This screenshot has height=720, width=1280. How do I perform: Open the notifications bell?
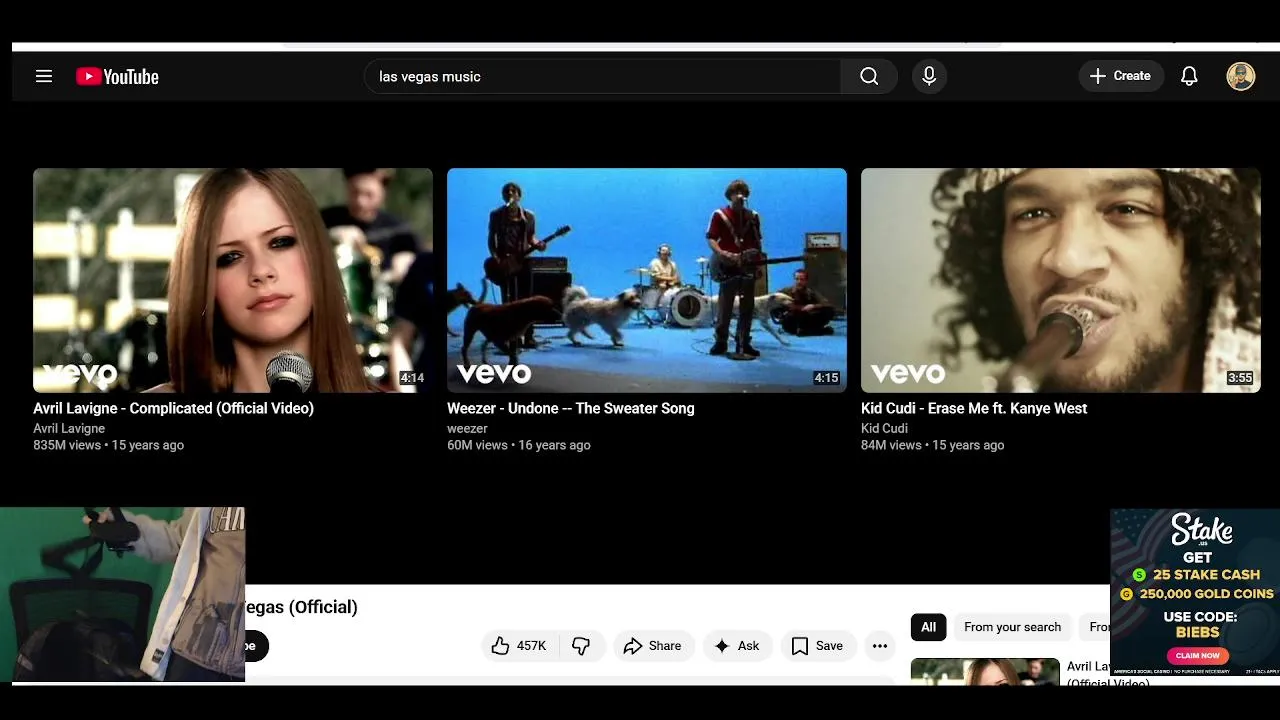[x=1189, y=76]
